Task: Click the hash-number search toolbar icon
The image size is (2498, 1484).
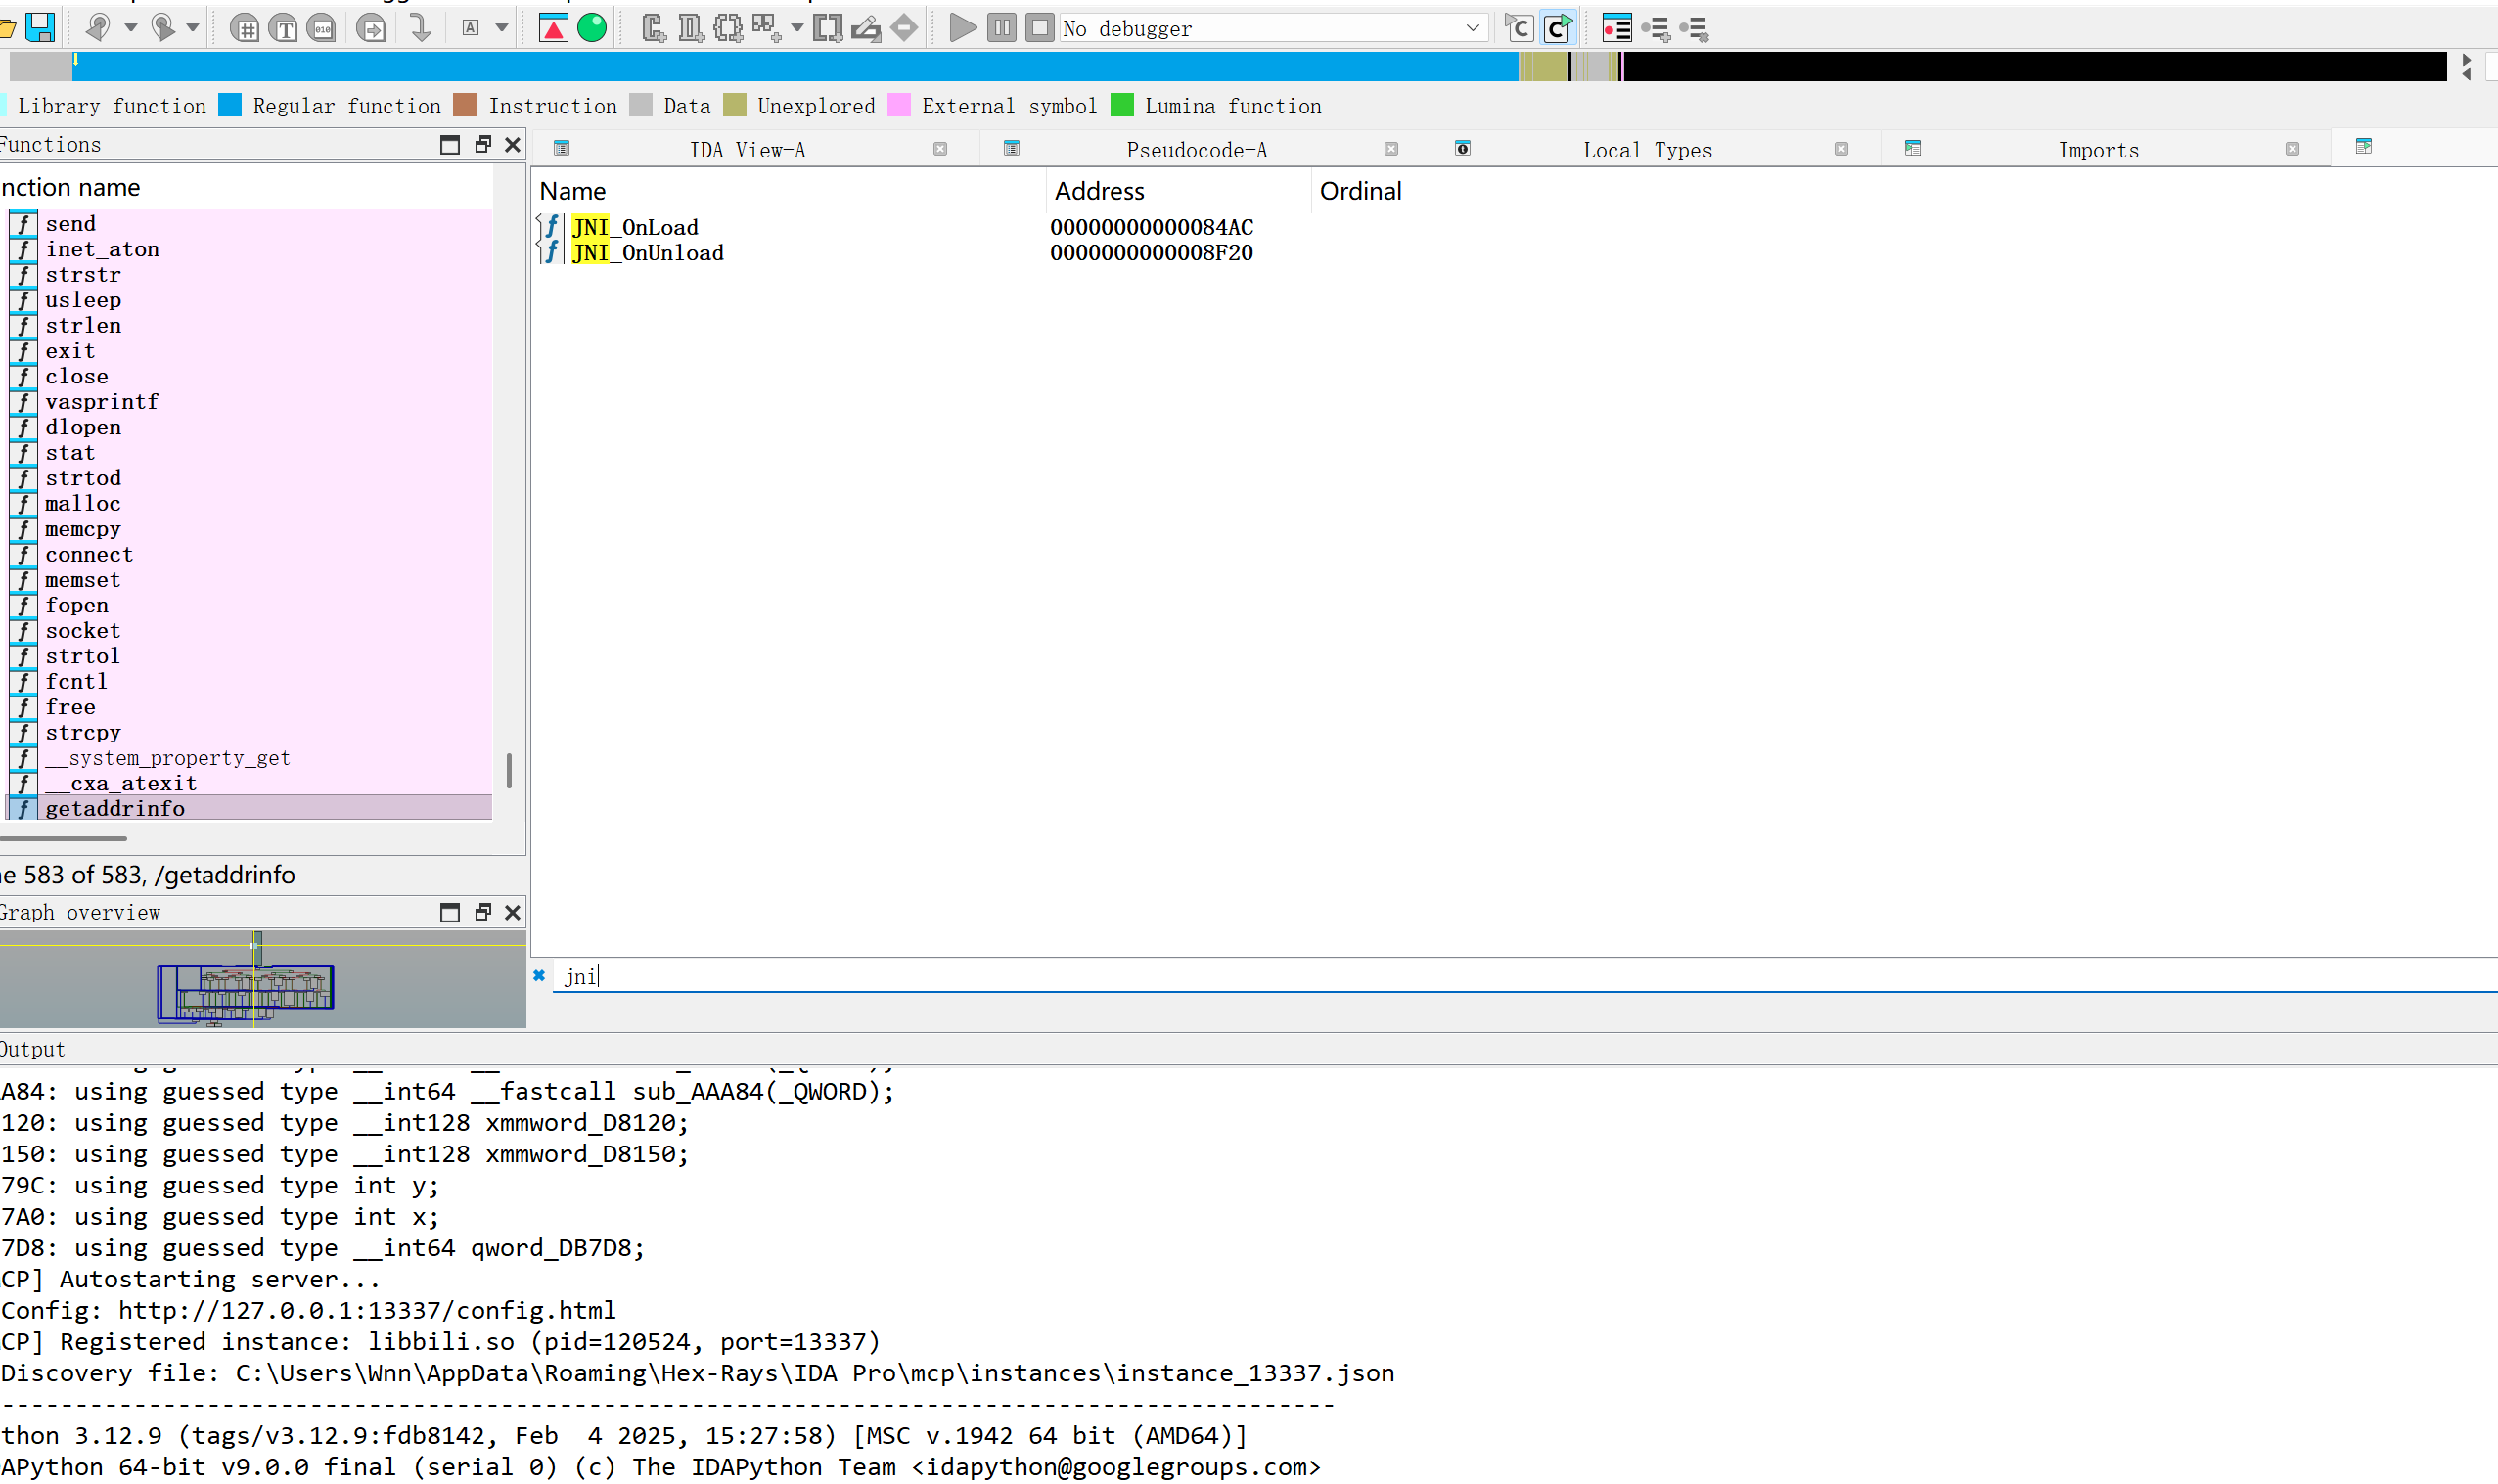Action: [244, 28]
